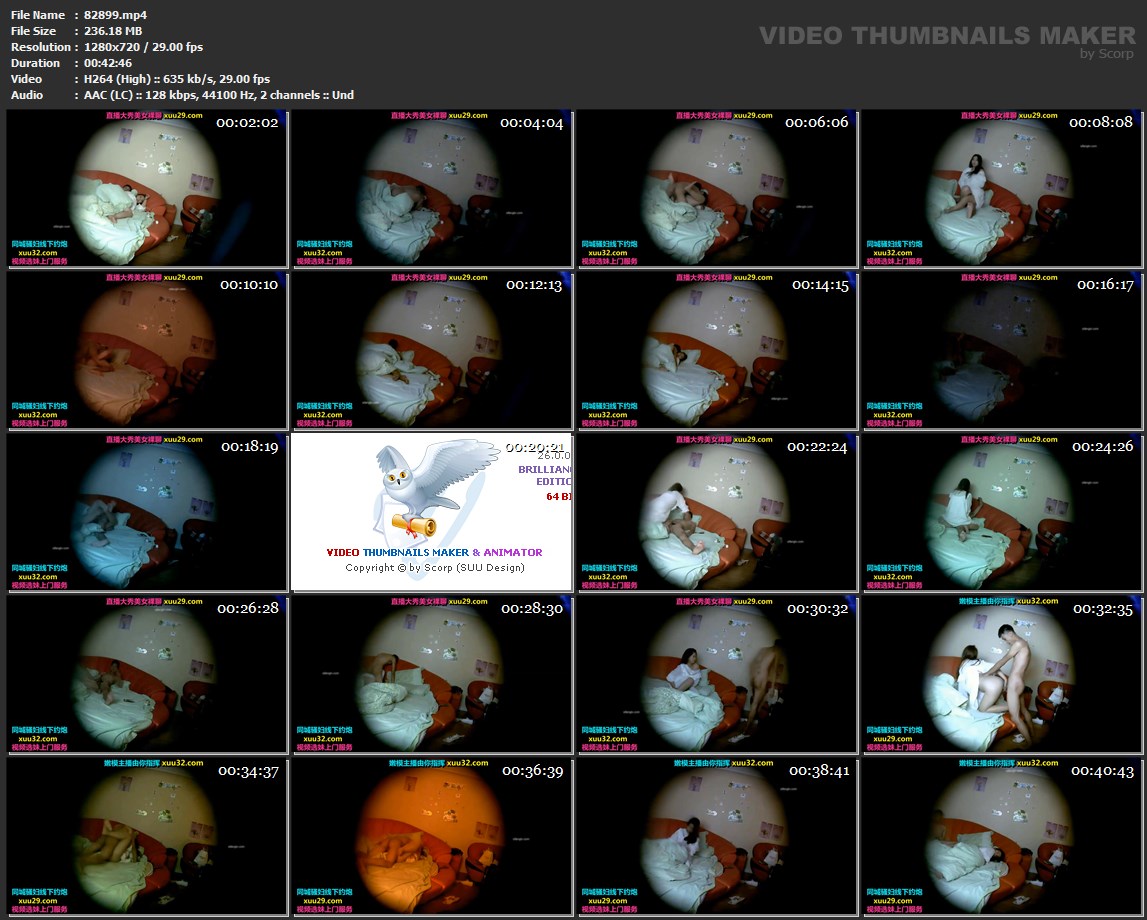Click the file size value 236.18 MB
Viewport: 1147px width, 920px height.
click(x=113, y=31)
